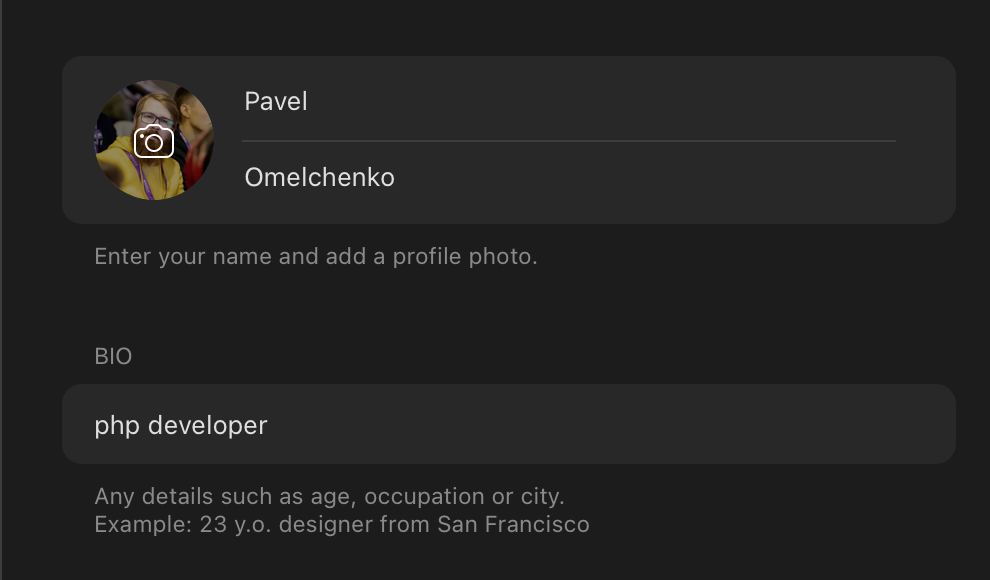Click the words profile photo in the name hint

coord(463,257)
